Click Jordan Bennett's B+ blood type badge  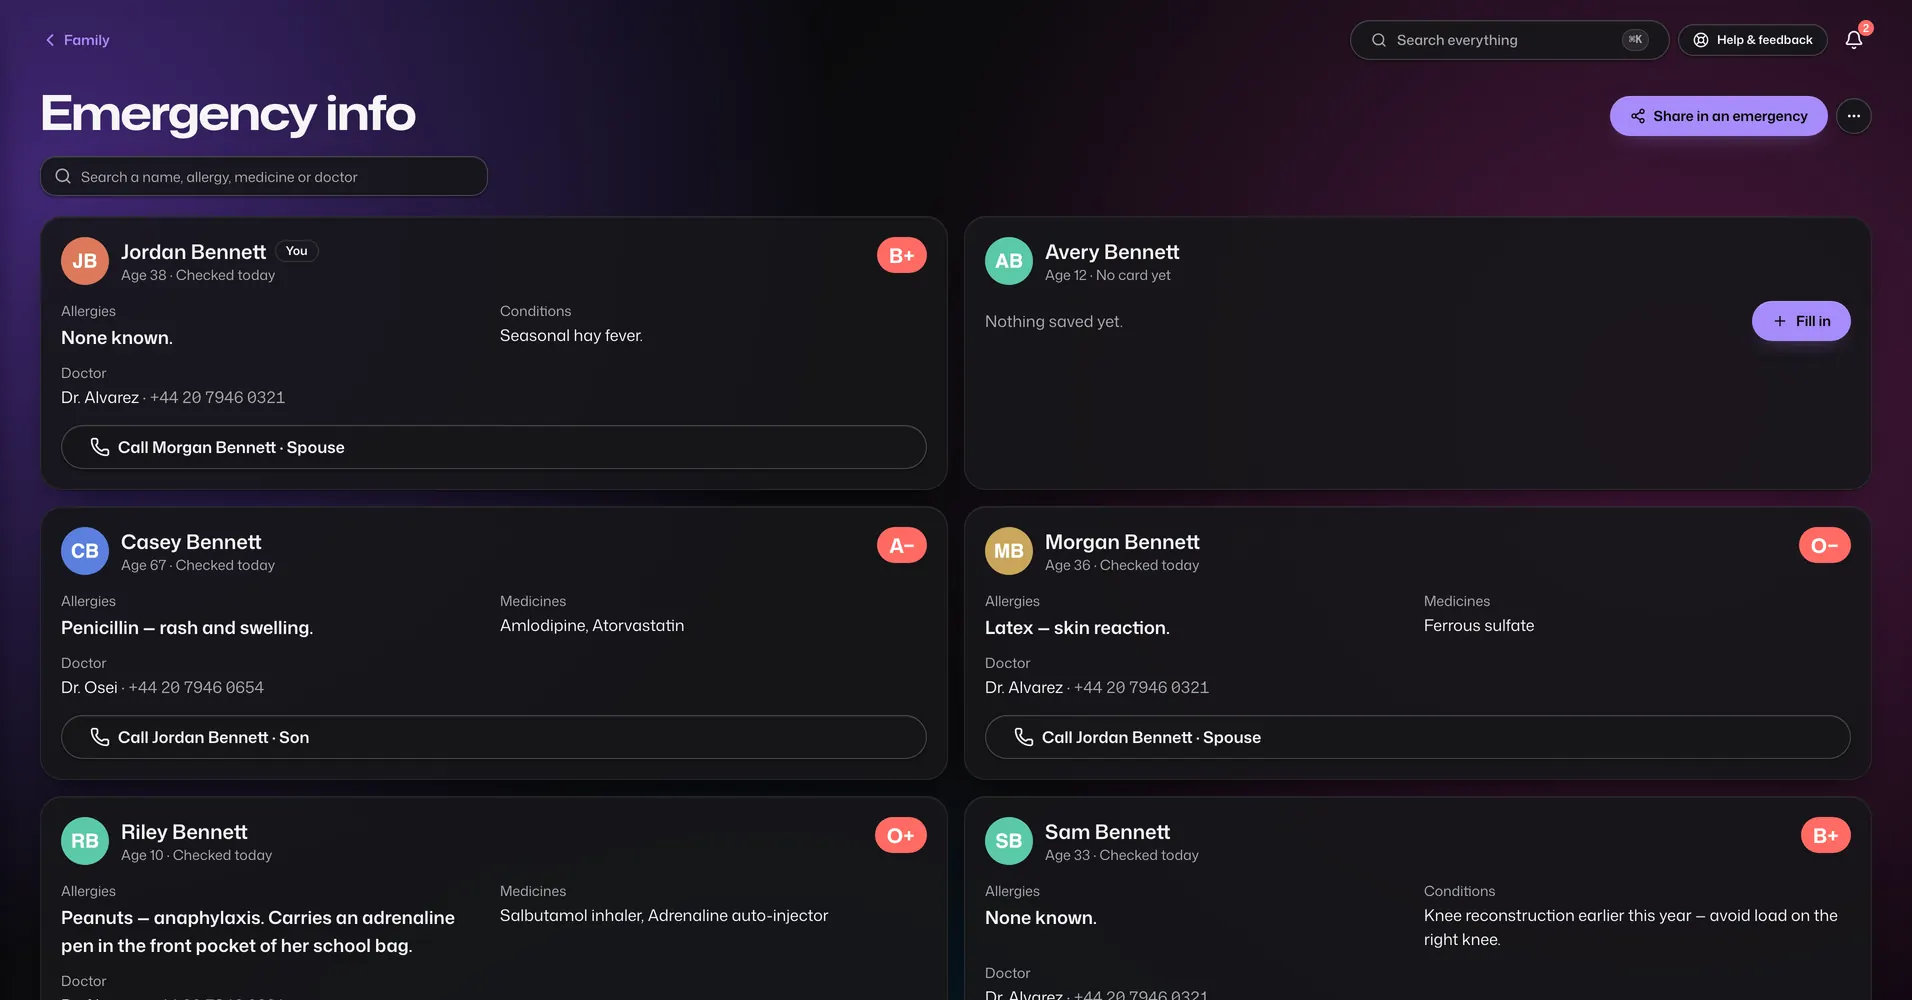902,255
